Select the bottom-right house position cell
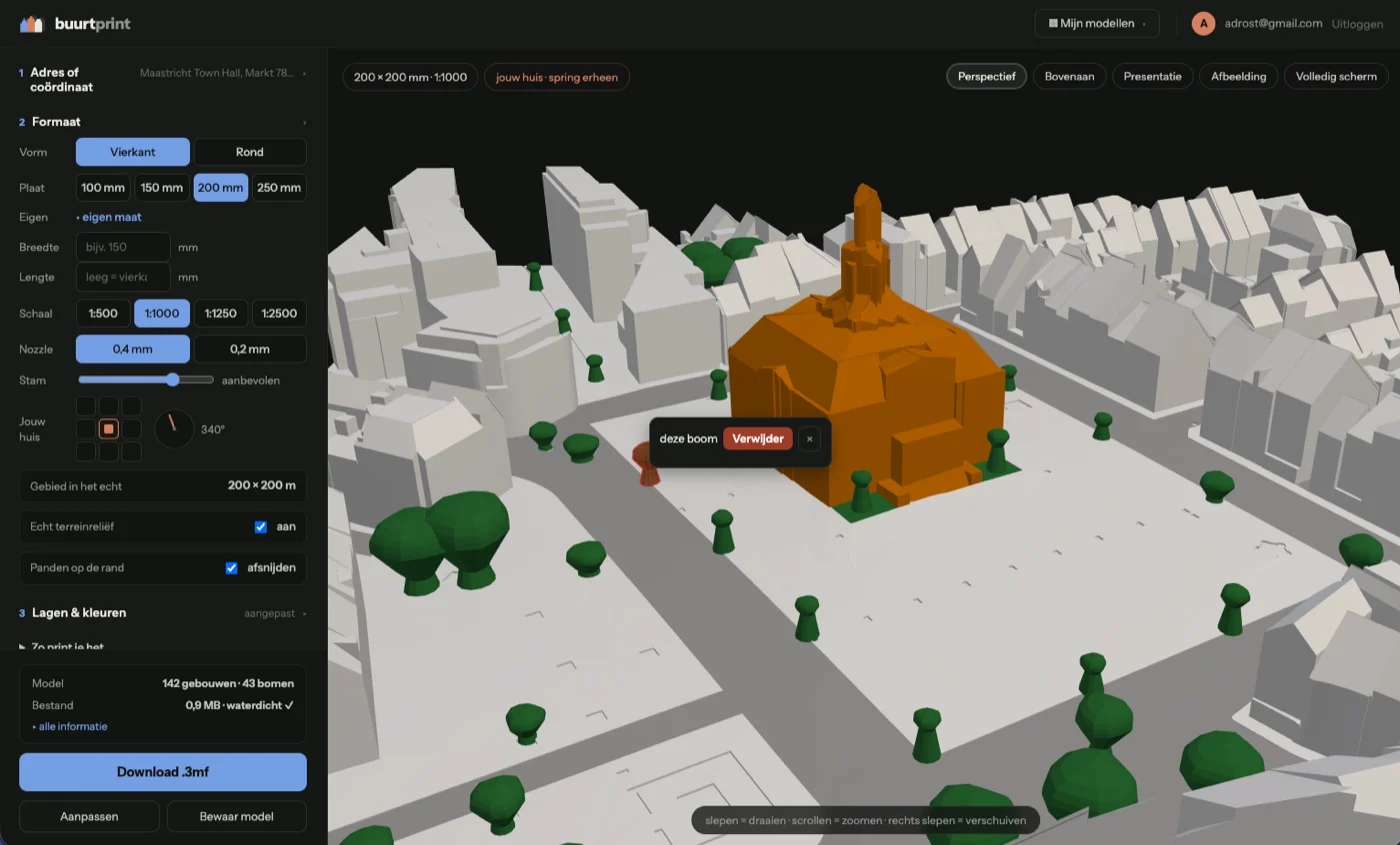This screenshot has width=1400, height=845. point(132,452)
